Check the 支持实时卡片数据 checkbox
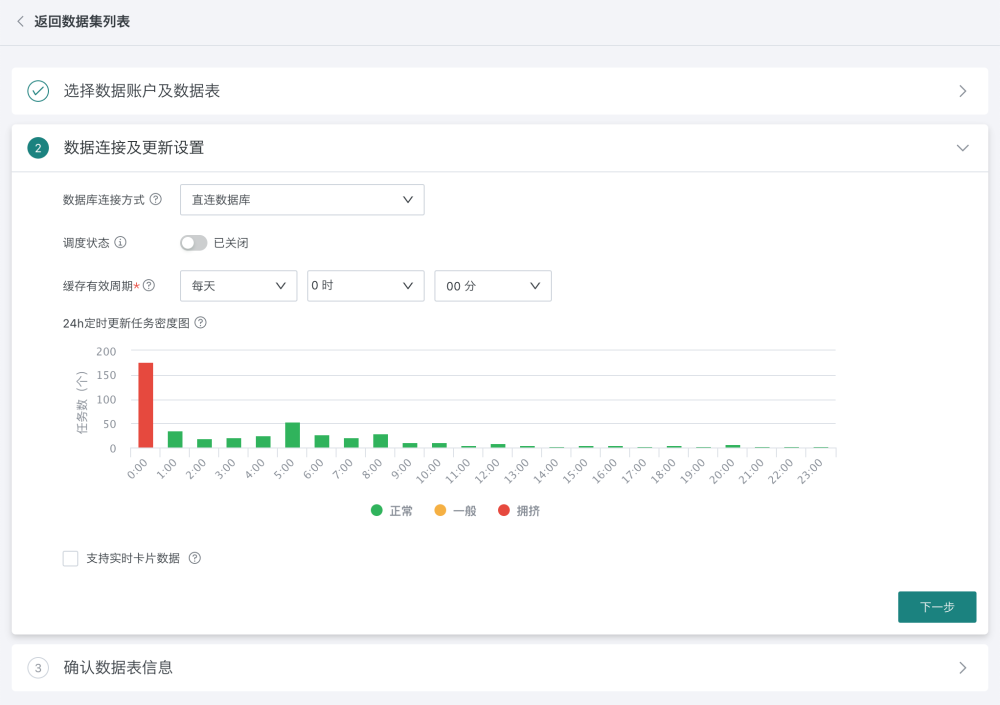The image size is (1000, 705). [71, 558]
